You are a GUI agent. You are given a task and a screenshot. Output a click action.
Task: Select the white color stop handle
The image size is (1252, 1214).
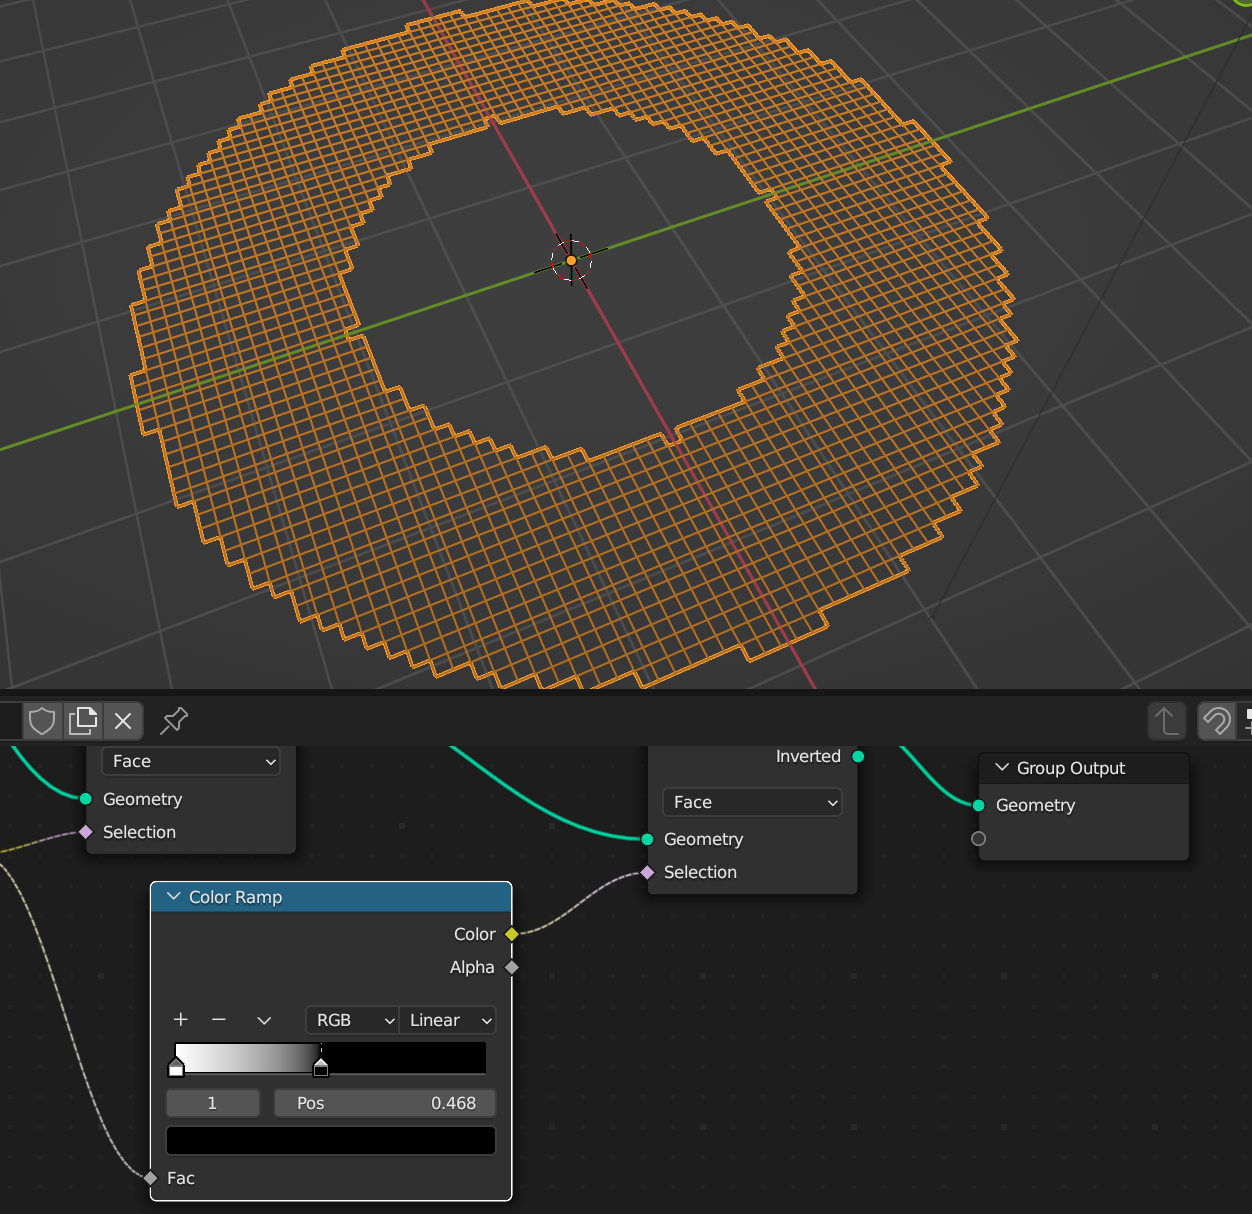click(176, 1068)
